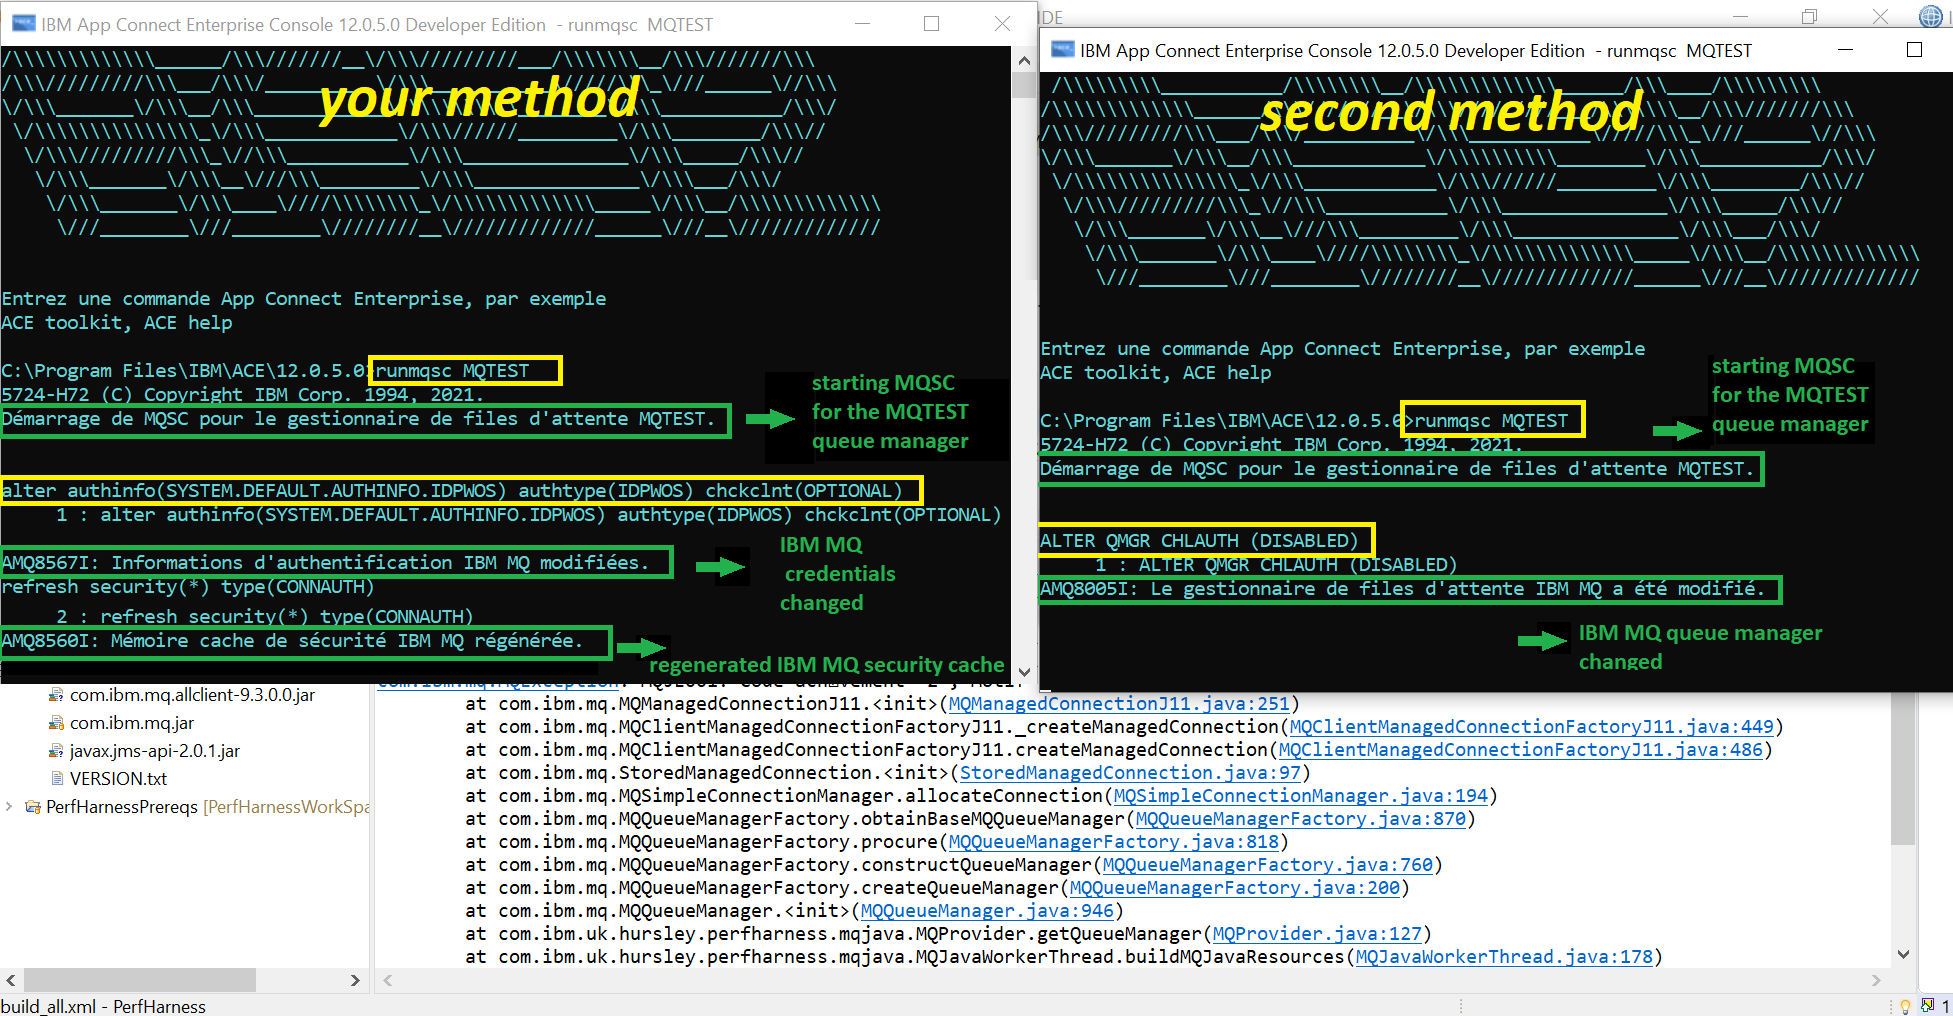The image size is (1953, 1016).
Task: Click the left console scrollbar down arrow
Action: point(1024,672)
